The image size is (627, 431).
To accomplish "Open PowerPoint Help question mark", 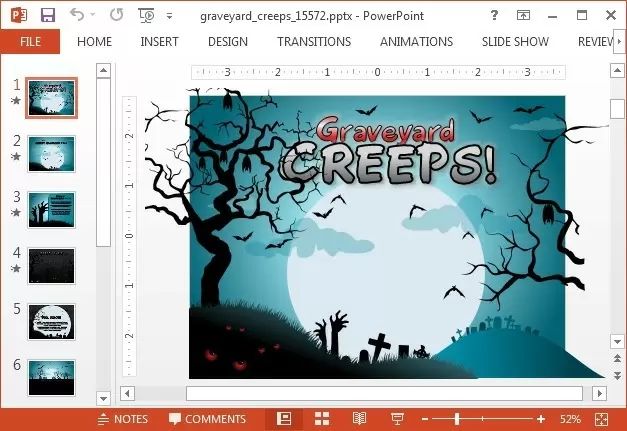I will pyautogui.click(x=496, y=16).
